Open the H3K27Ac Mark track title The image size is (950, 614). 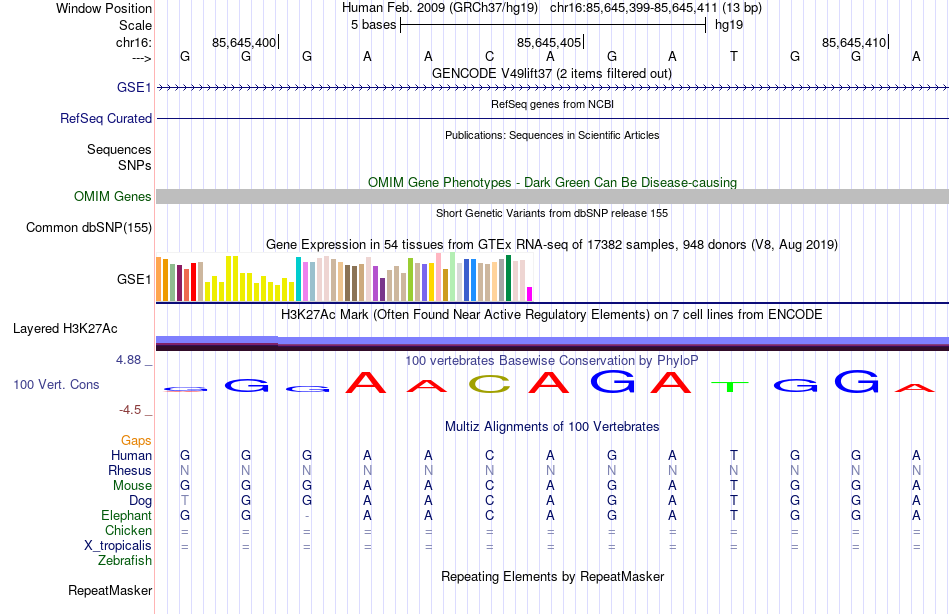pyautogui.click(x=552, y=315)
